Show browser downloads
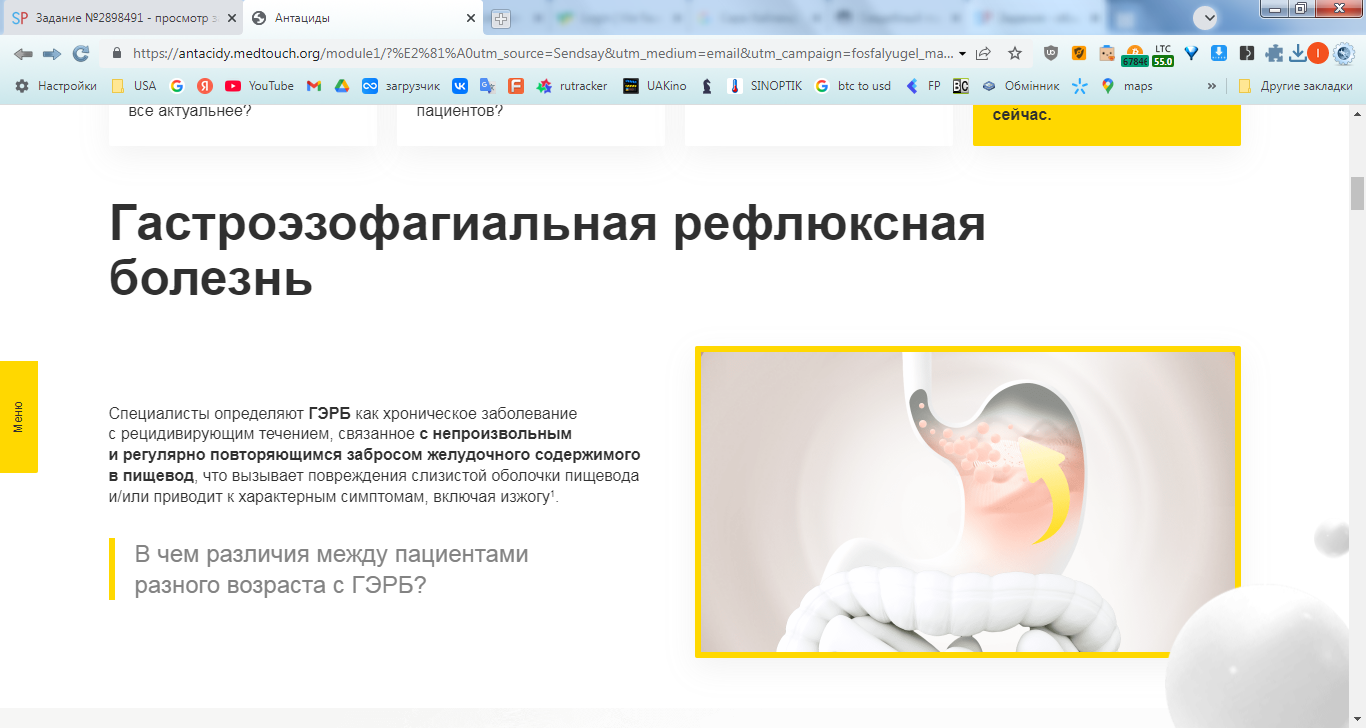Screen dimensions: 1366x728 pyautogui.click(x=1298, y=54)
